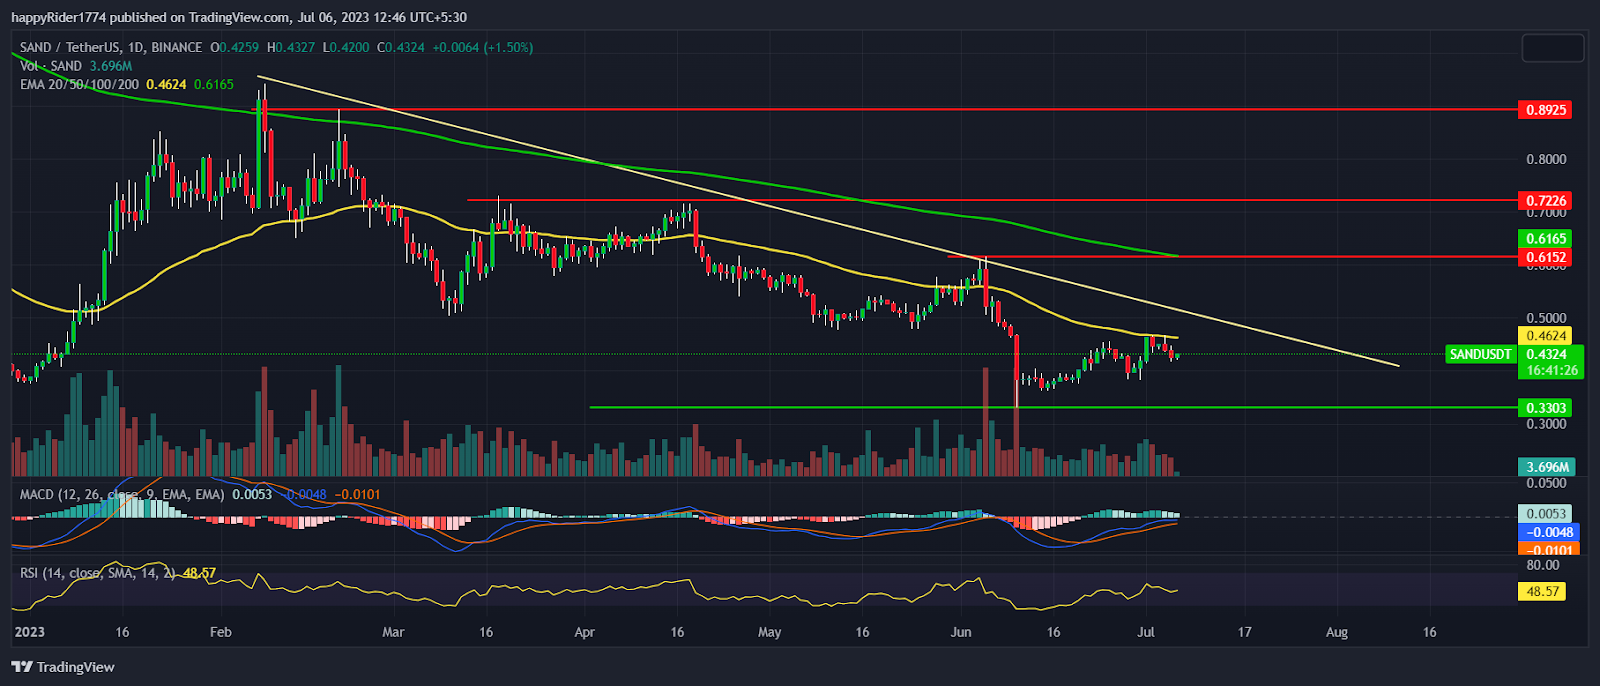Click the TradingView logo at bottom left
1600x686 pixels.
(63, 667)
